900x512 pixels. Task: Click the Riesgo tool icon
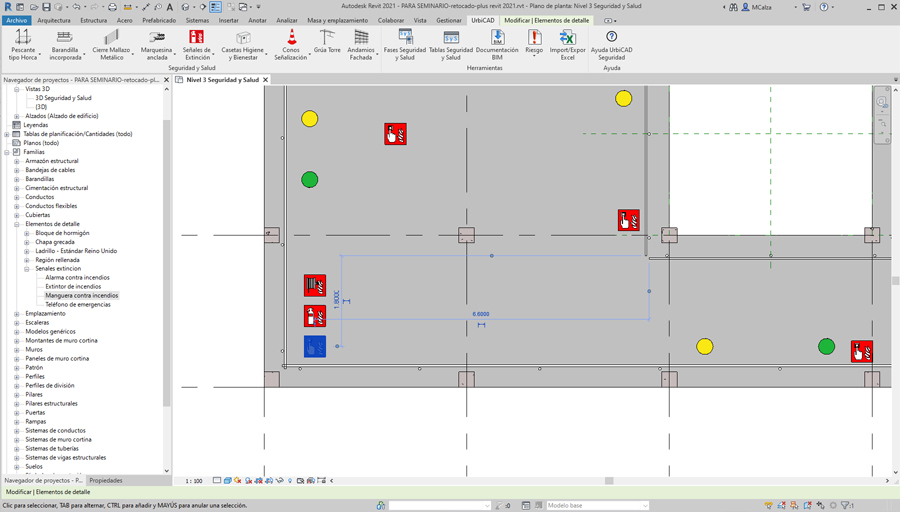click(534, 42)
